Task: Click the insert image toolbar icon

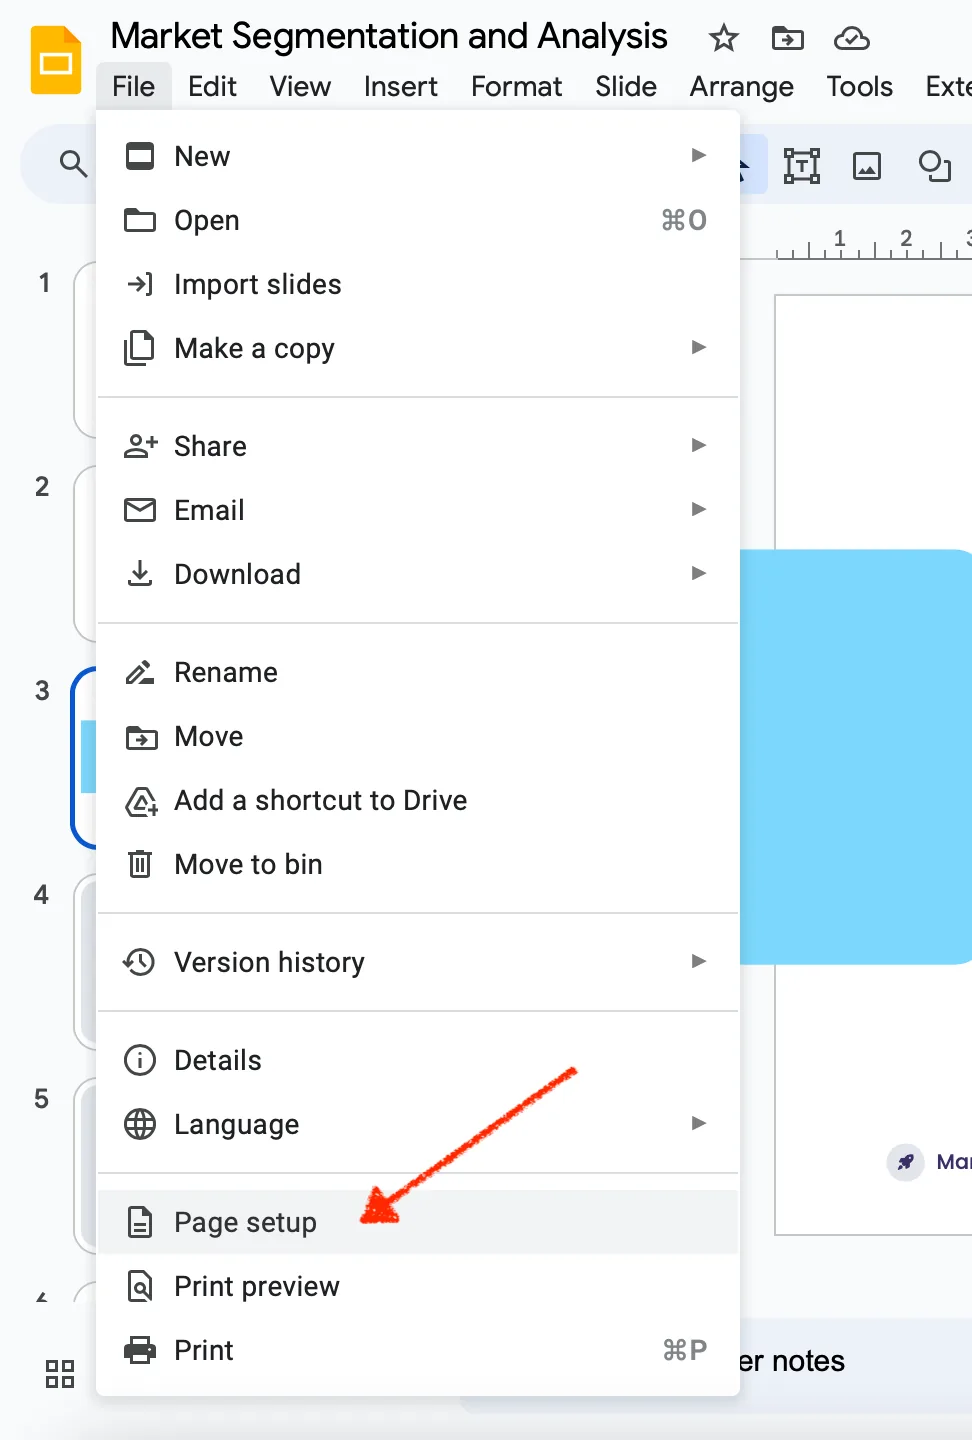Action: pyautogui.click(x=867, y=165)
